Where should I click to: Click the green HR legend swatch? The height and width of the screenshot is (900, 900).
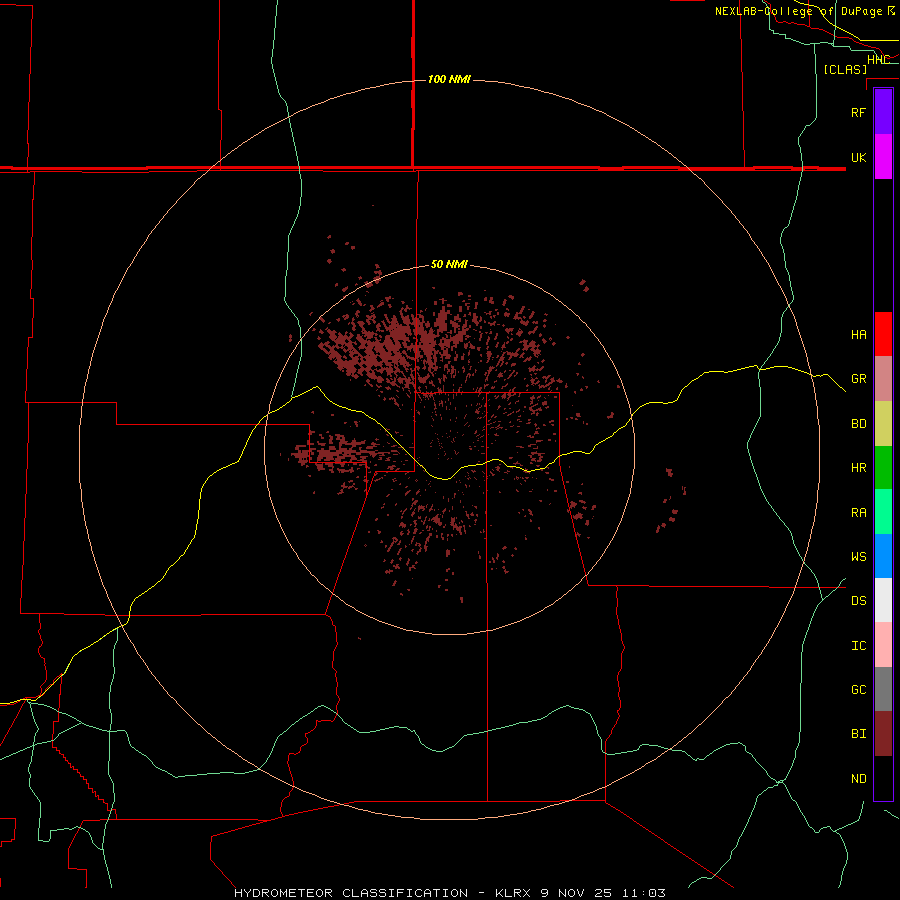point(883,468)
